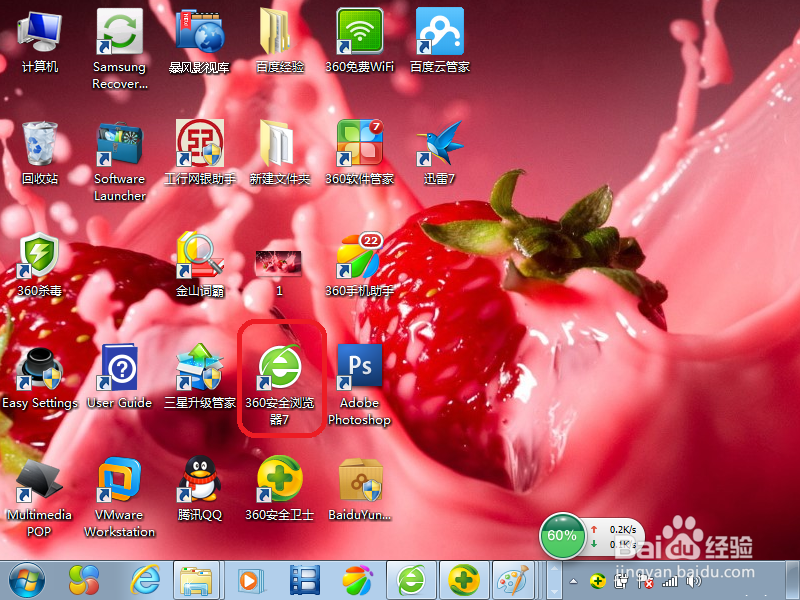The image size is (800, 600).
Task: Click taskbar toolbar scroll up arrow
Action: click(554, 567)
